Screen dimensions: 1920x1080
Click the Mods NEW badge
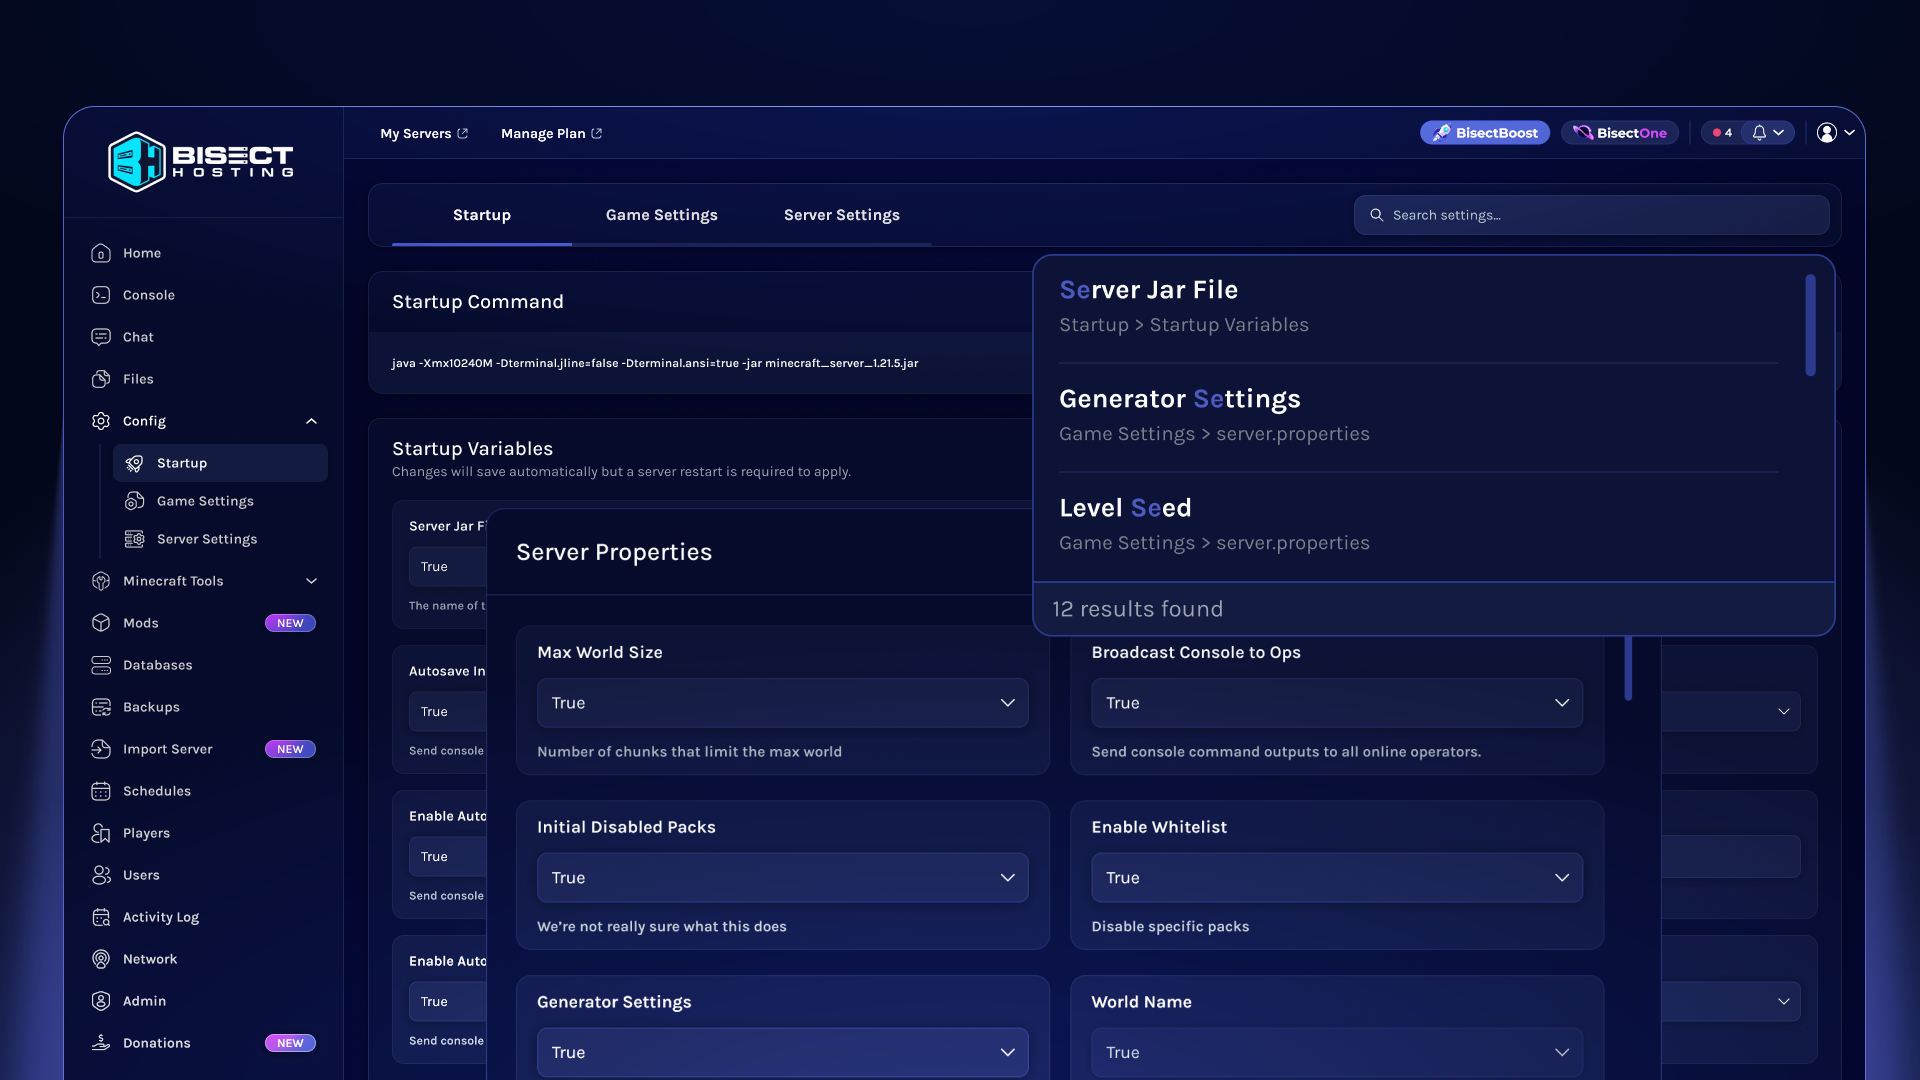(290, 623)
